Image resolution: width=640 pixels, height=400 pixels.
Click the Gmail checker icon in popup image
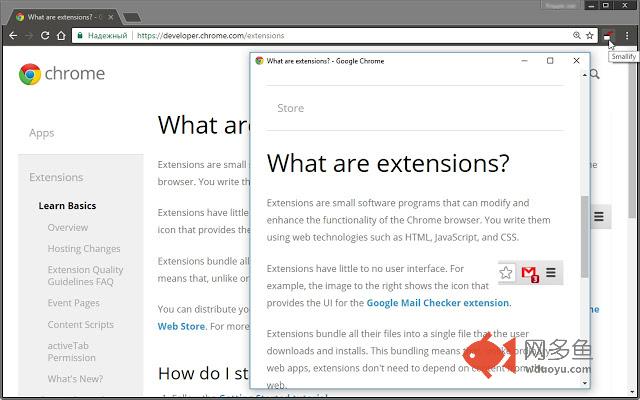(x=530, y=273)
